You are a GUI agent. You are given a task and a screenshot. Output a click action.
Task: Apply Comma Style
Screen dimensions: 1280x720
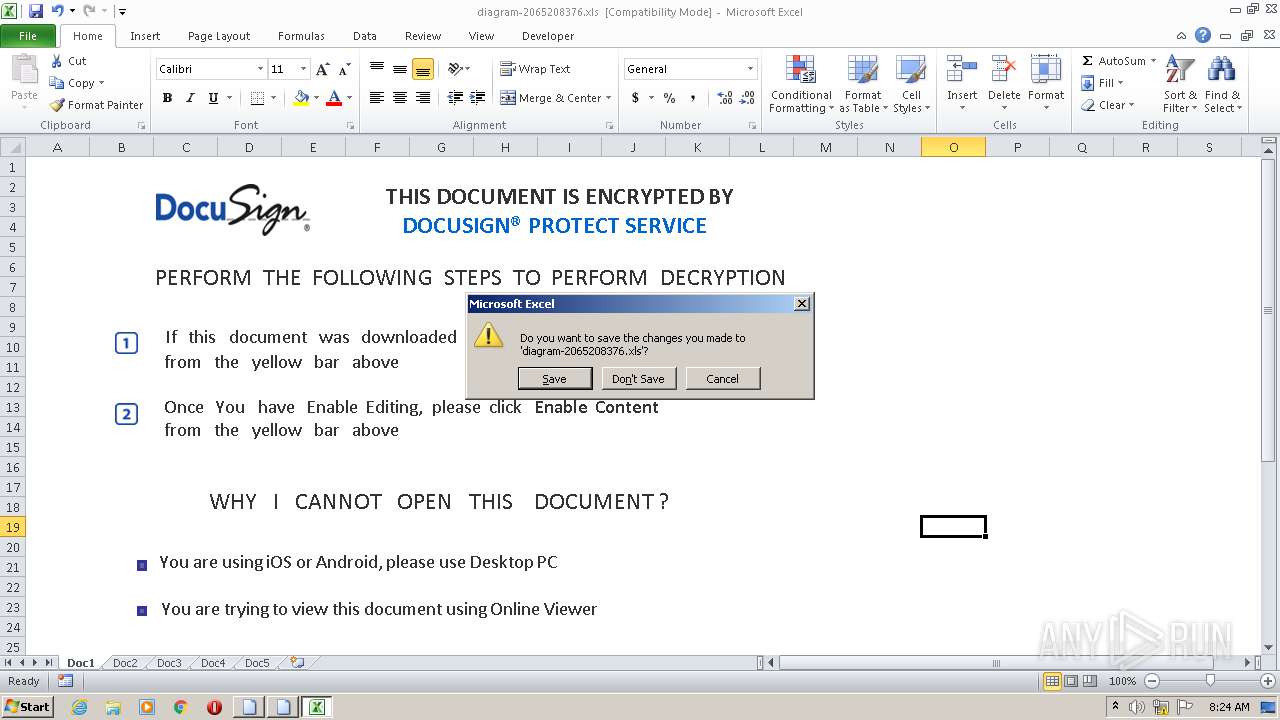pyautogui.click(x=692, y=98)
